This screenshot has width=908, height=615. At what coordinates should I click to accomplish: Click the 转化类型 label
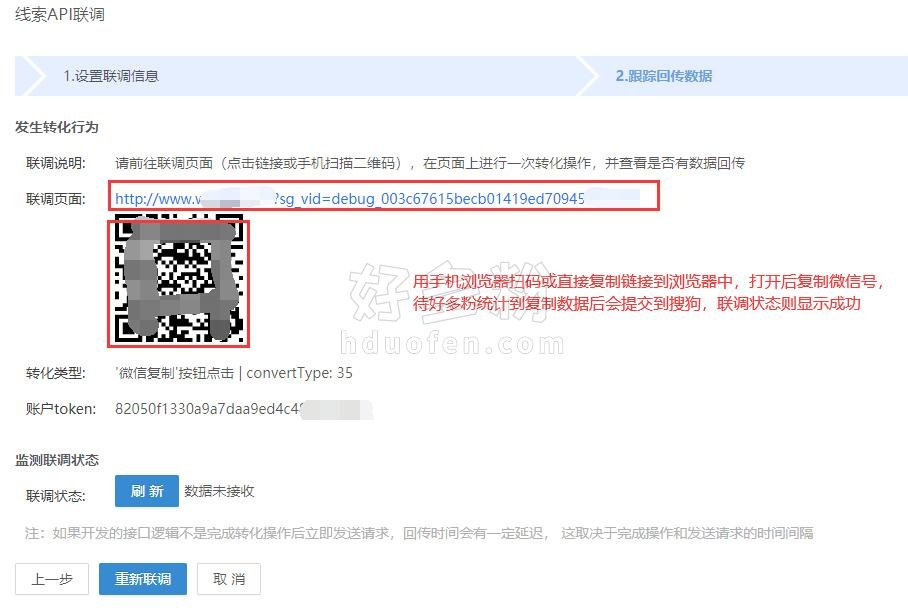pyautogui.click(x=56, y=373)
